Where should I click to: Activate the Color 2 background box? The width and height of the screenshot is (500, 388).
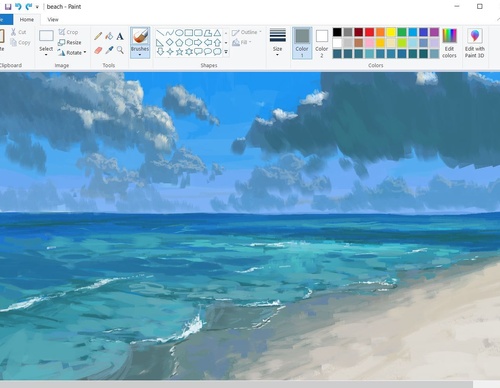322,43
